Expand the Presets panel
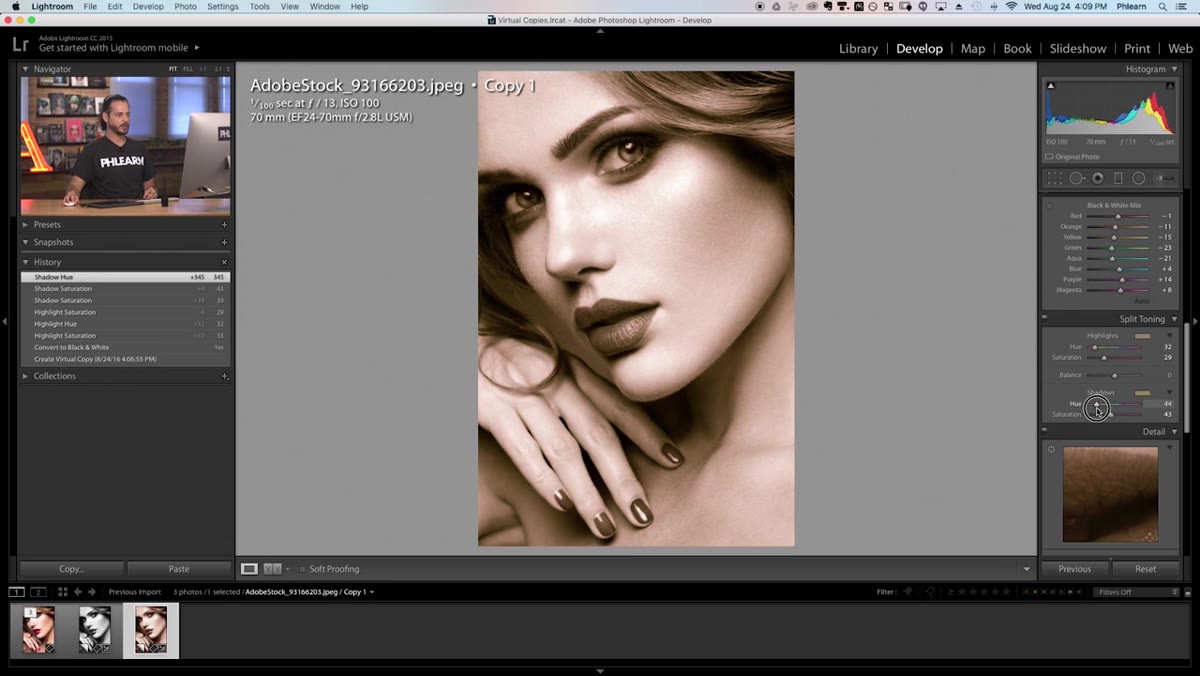Screen dimensions: 1200x676 coord(26,225)
